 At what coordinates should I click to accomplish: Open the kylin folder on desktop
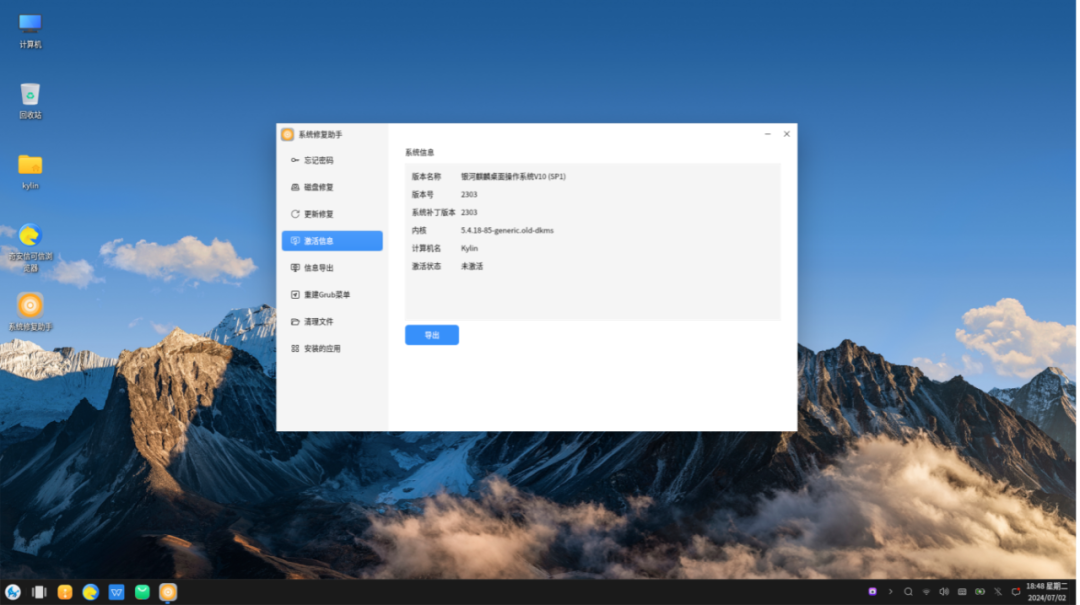point(30,165)
